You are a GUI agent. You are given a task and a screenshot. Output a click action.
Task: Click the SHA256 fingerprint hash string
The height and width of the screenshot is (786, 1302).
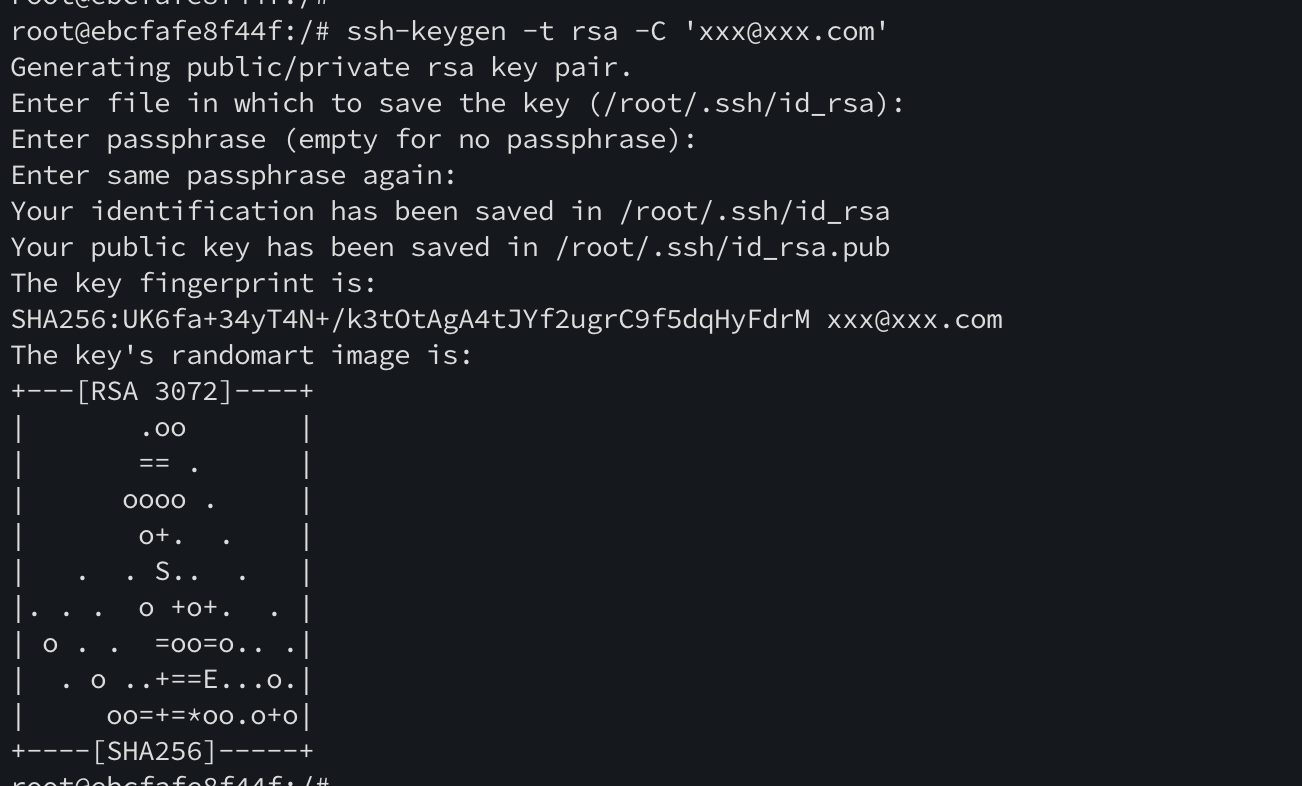coord(410,319)
